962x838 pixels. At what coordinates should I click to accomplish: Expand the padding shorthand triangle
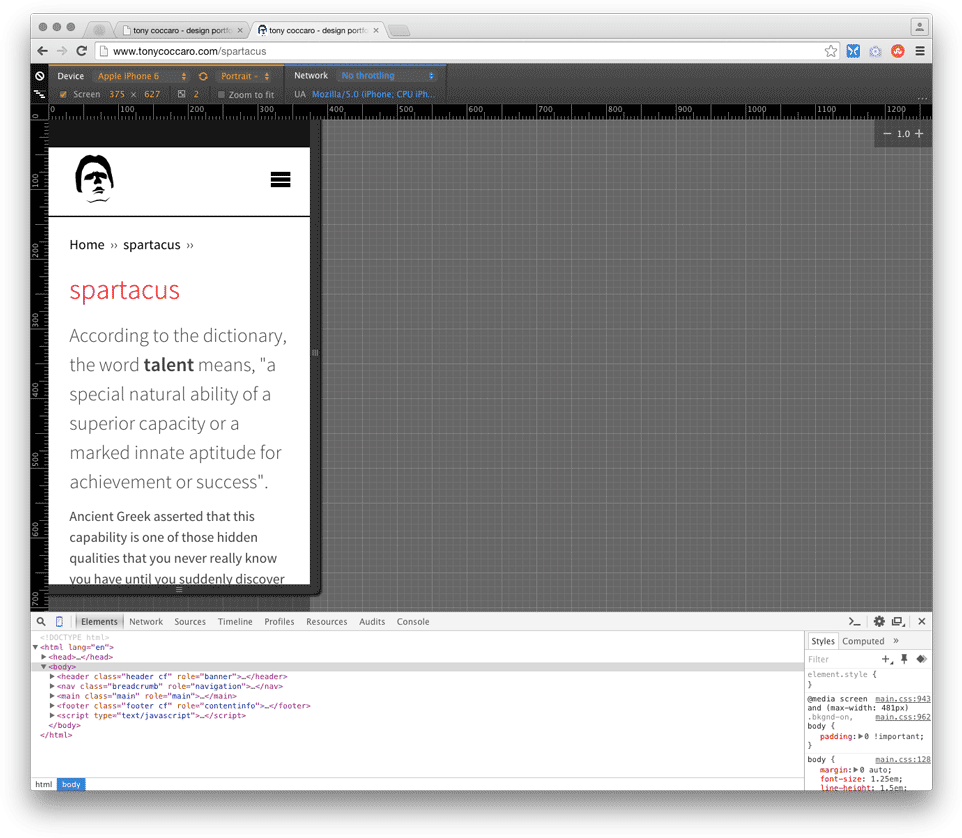pyautogui.click(x=860, y=736)
